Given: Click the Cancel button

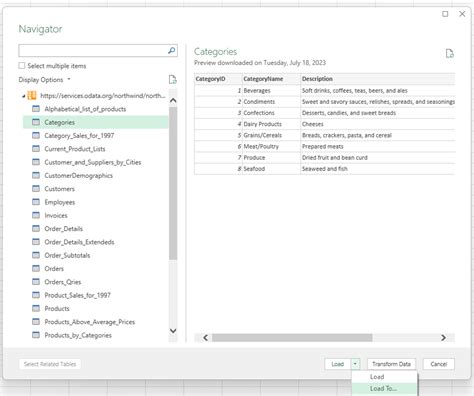Looking at the screenshot, I should pos(439,364).
